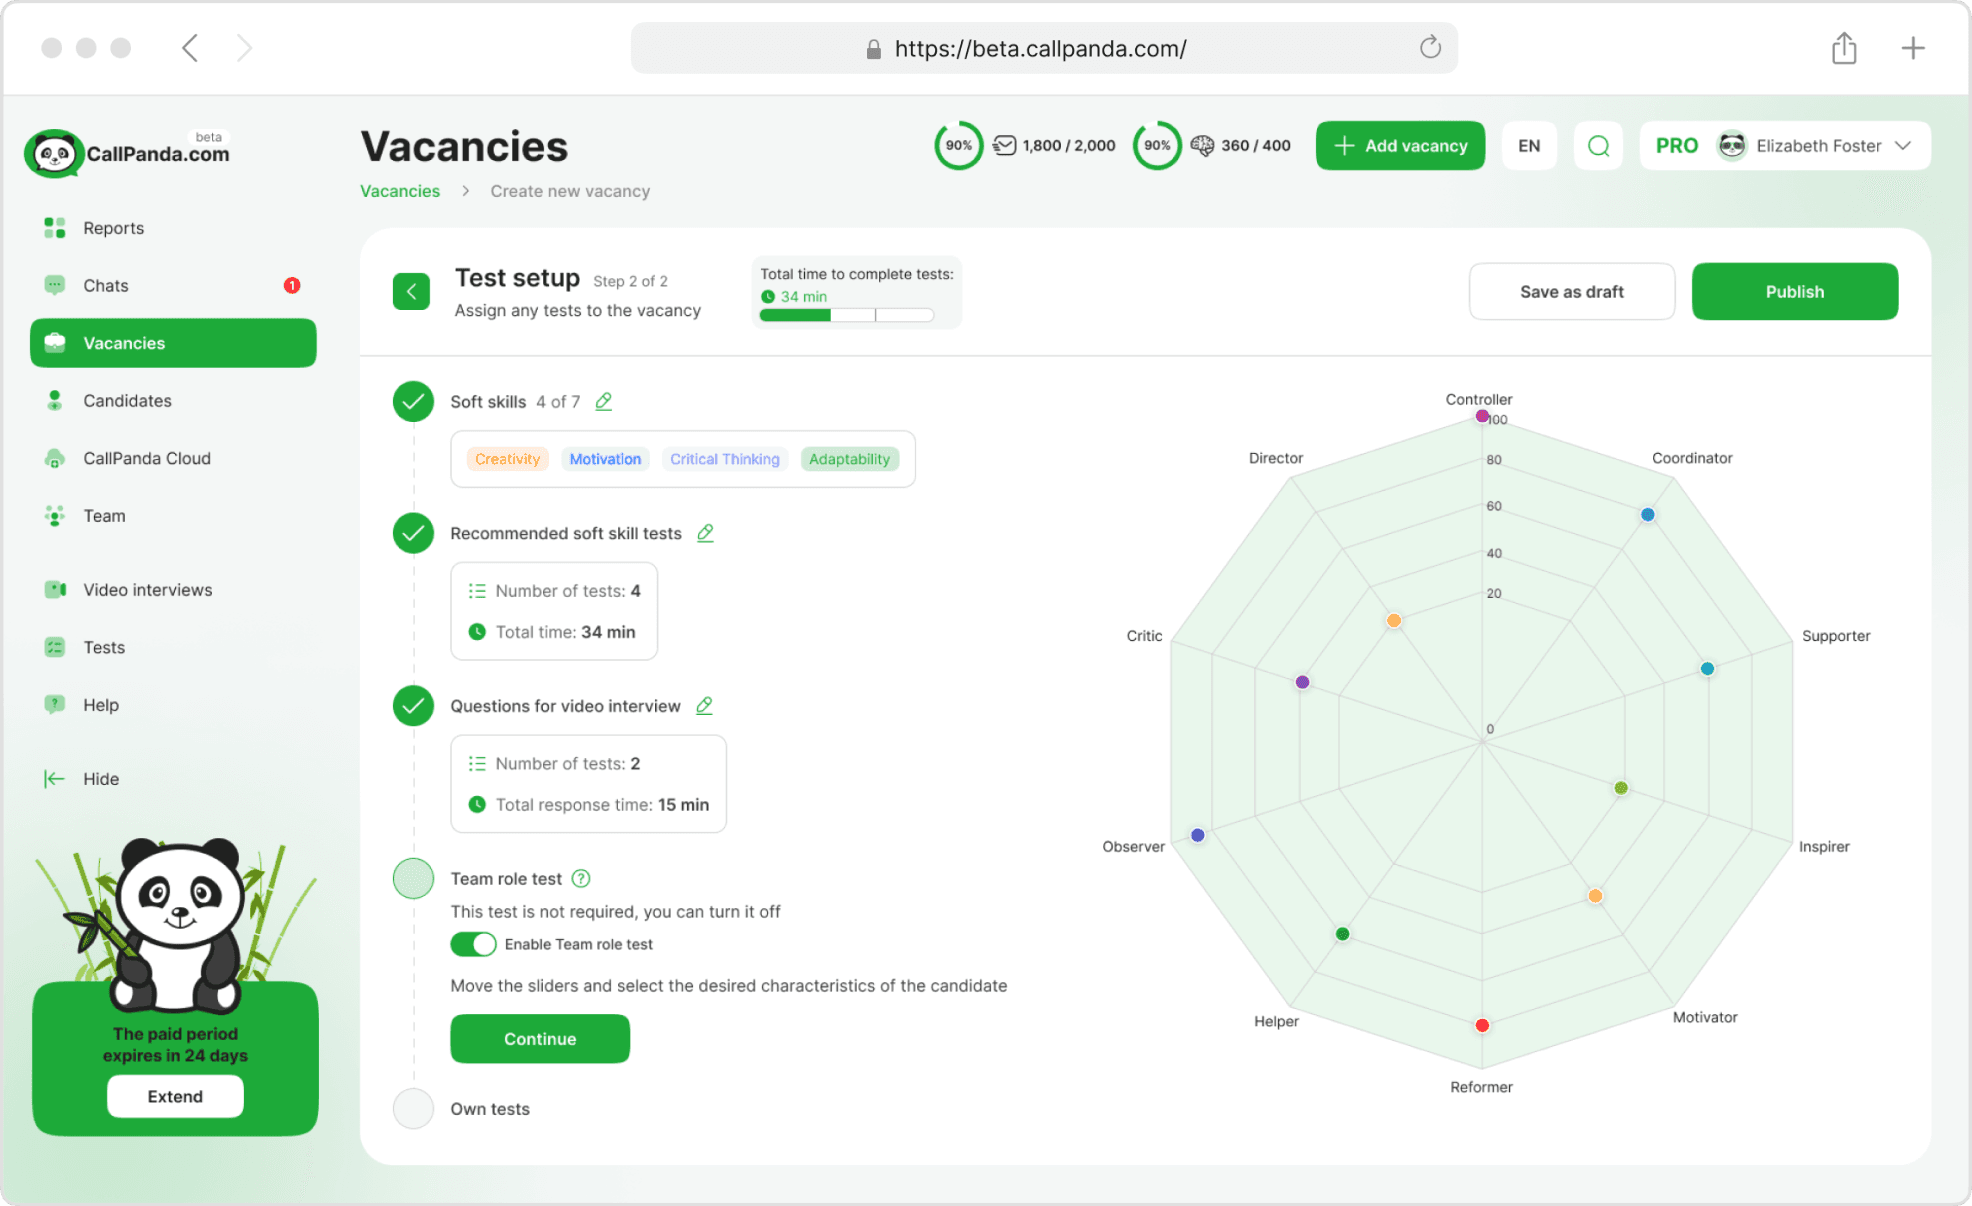The width and height of the screenshot is (1972, 1206).
Task: Go to Video interviews section
Action: point(147,590)
